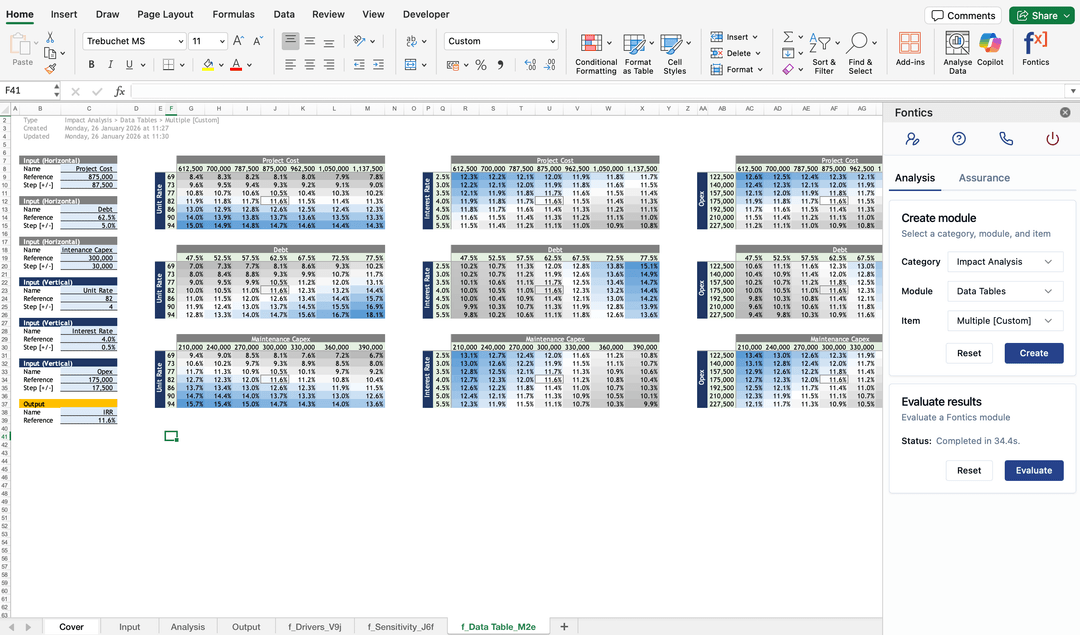1080x635 pixels.
Task: Toggle Italic formatting
Action: pos(110,65)
